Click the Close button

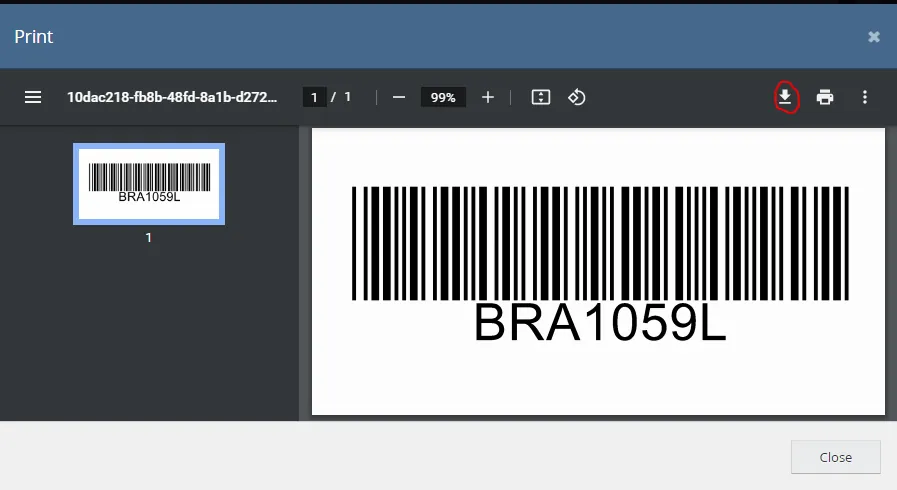coord(835,457)
